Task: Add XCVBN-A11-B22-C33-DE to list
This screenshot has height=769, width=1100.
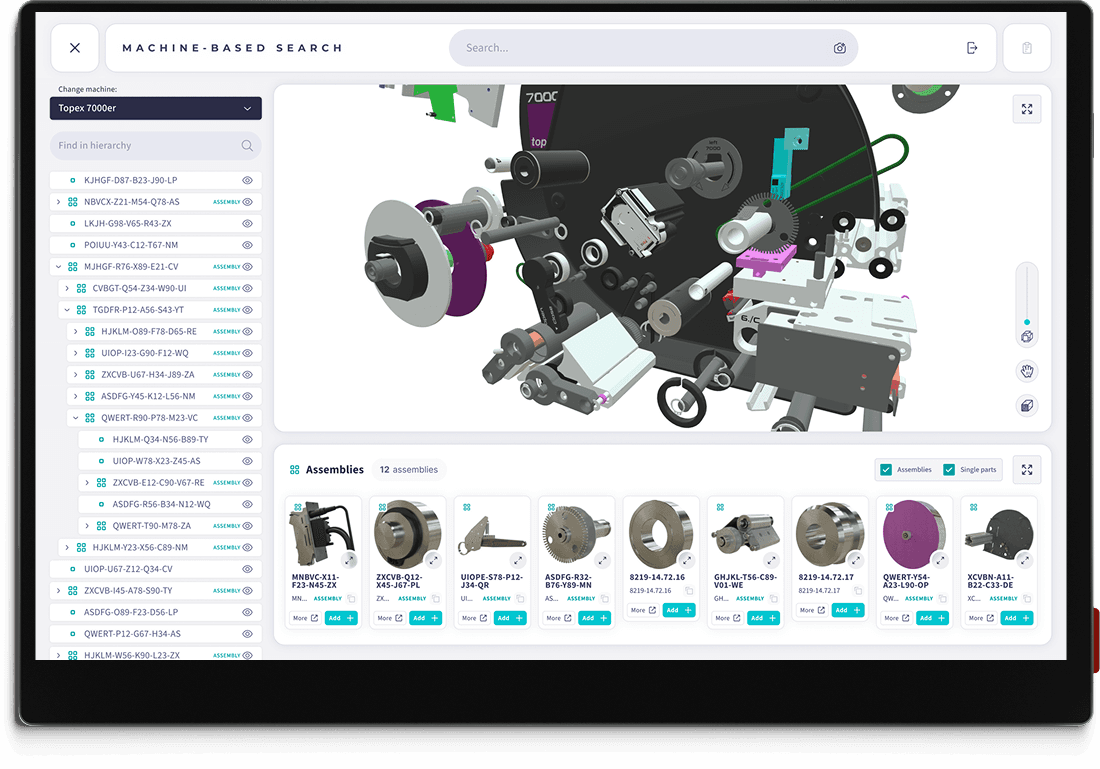Action: (x=1017, y=618)
